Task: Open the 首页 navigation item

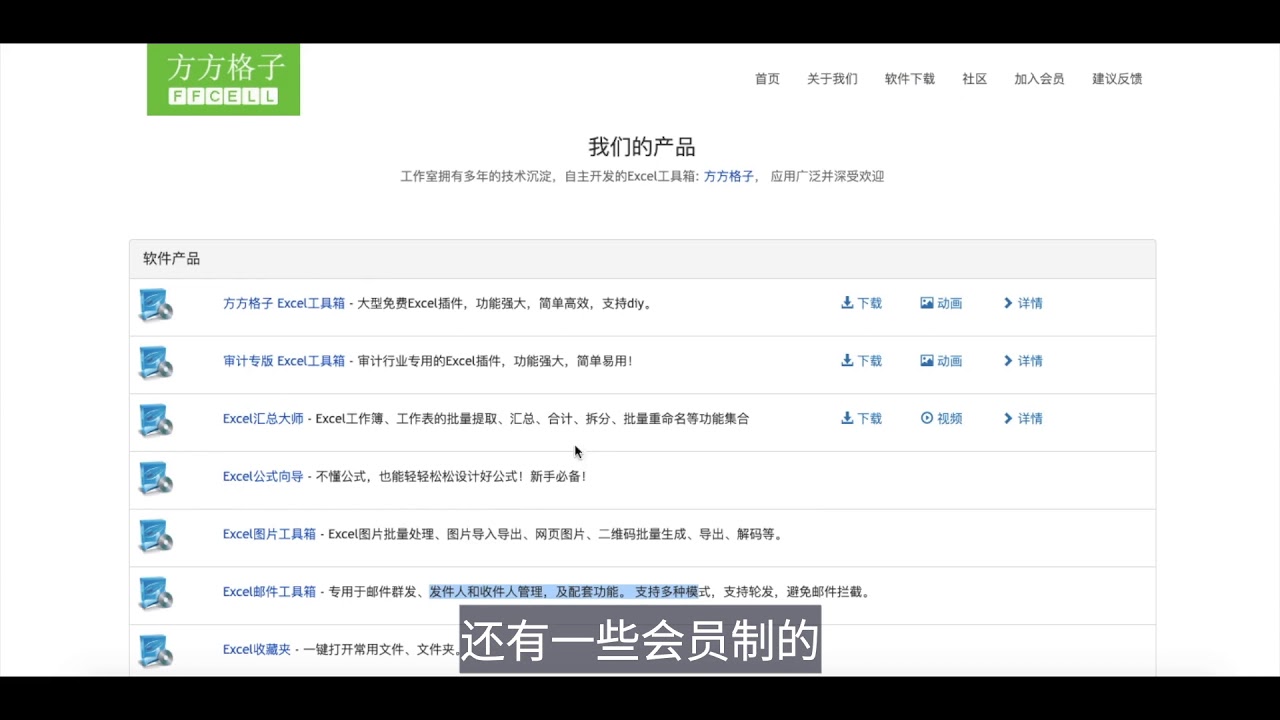Action: pyautogui.click(x=767, y=79)
